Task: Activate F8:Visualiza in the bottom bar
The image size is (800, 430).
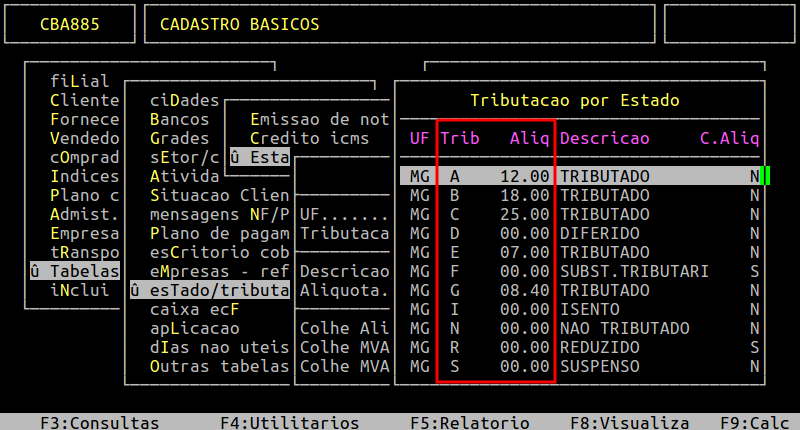Action: click(x=630, y=422)
